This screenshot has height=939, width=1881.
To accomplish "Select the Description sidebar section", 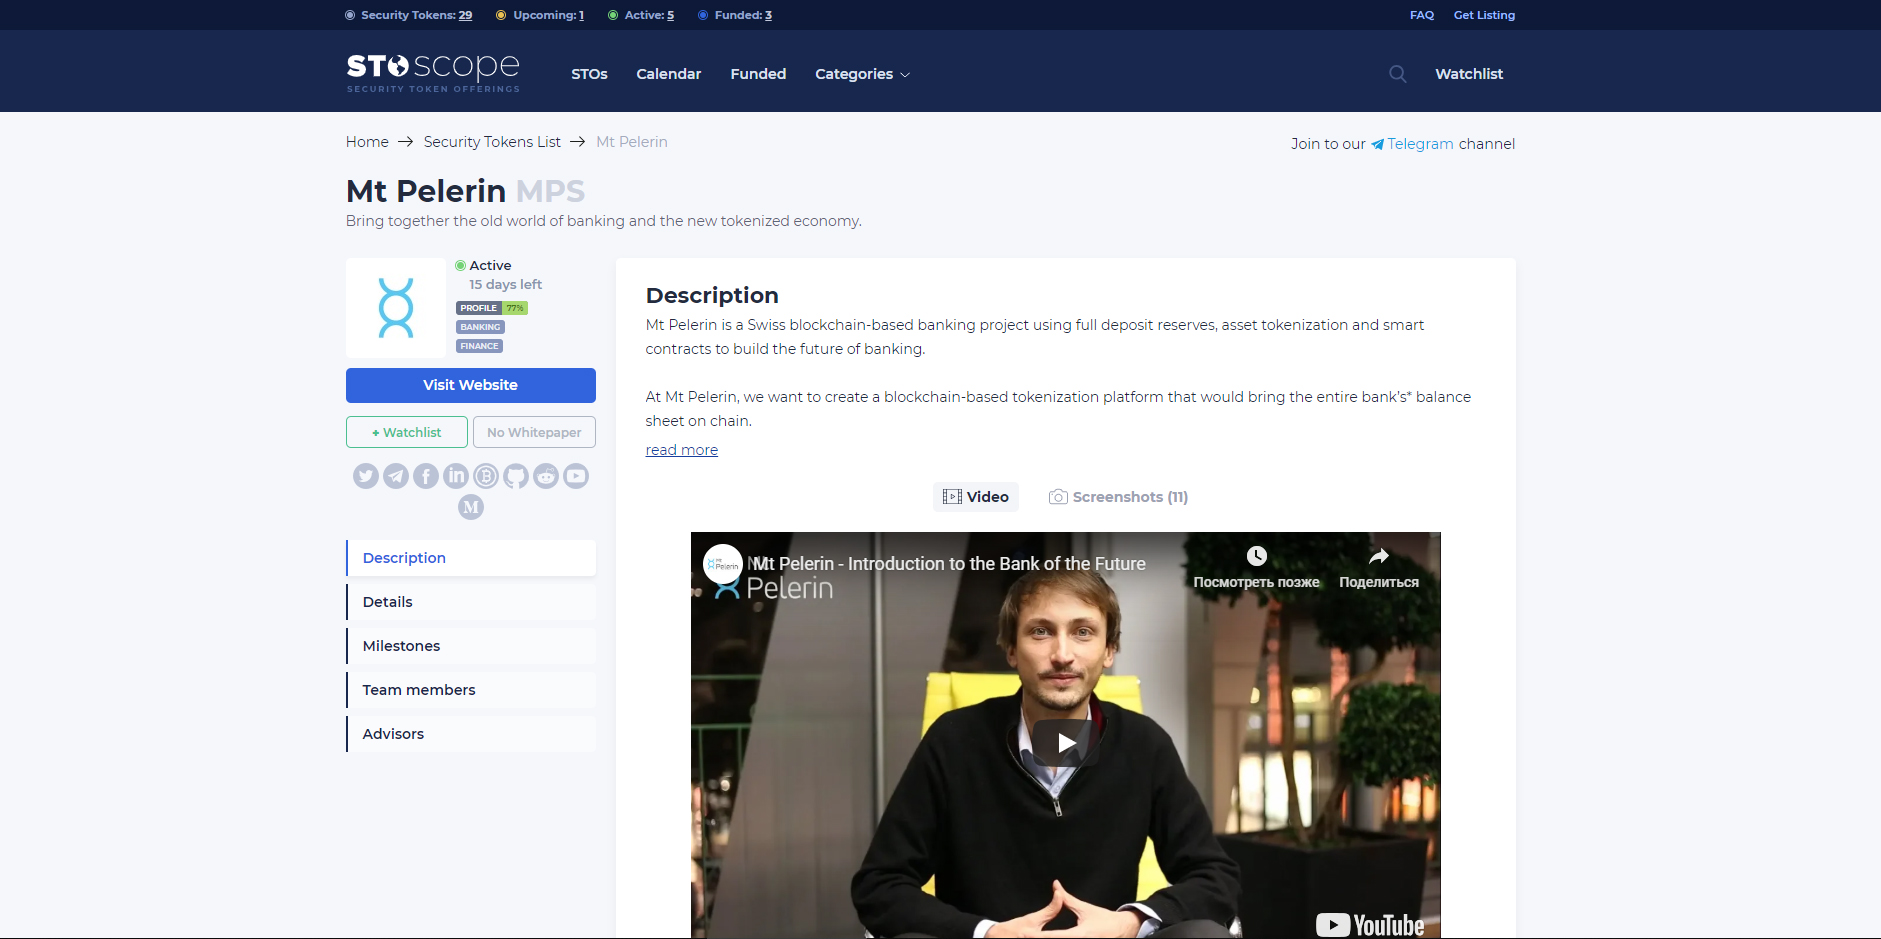I will tap(471, 558).
